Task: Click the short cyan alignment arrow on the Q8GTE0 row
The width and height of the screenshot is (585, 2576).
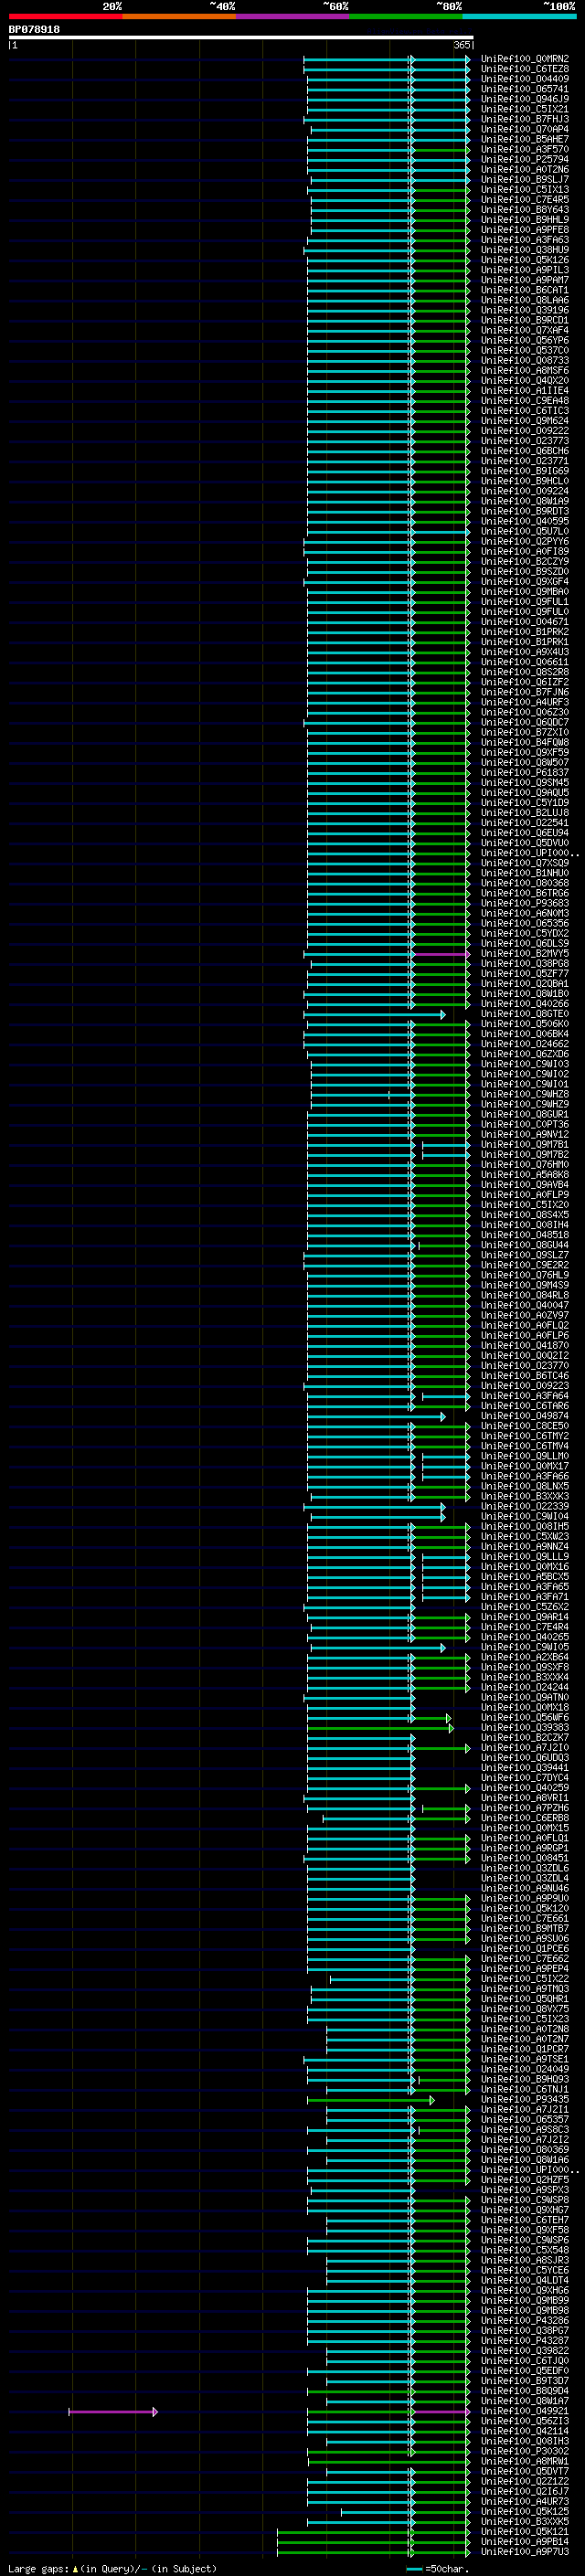Action: pos(376,1015)
